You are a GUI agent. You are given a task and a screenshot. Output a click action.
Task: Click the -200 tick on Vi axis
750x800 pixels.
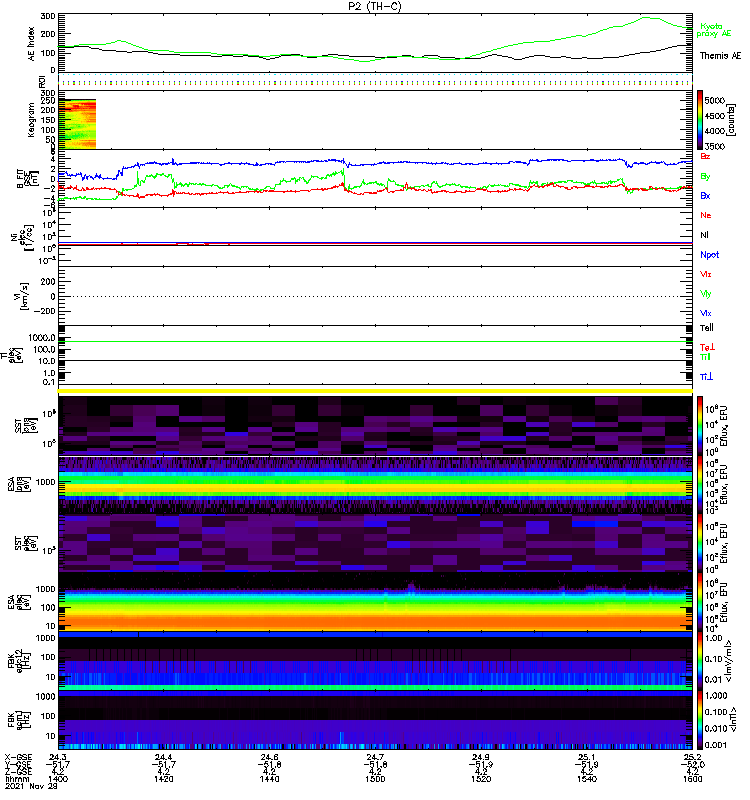click(45, 311)
